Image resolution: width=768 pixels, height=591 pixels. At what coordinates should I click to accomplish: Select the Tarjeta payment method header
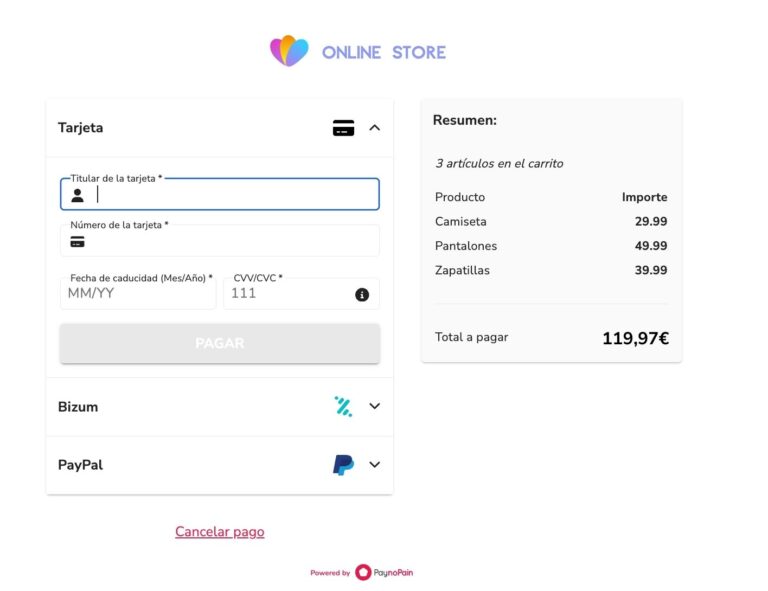tap(81, 128)
